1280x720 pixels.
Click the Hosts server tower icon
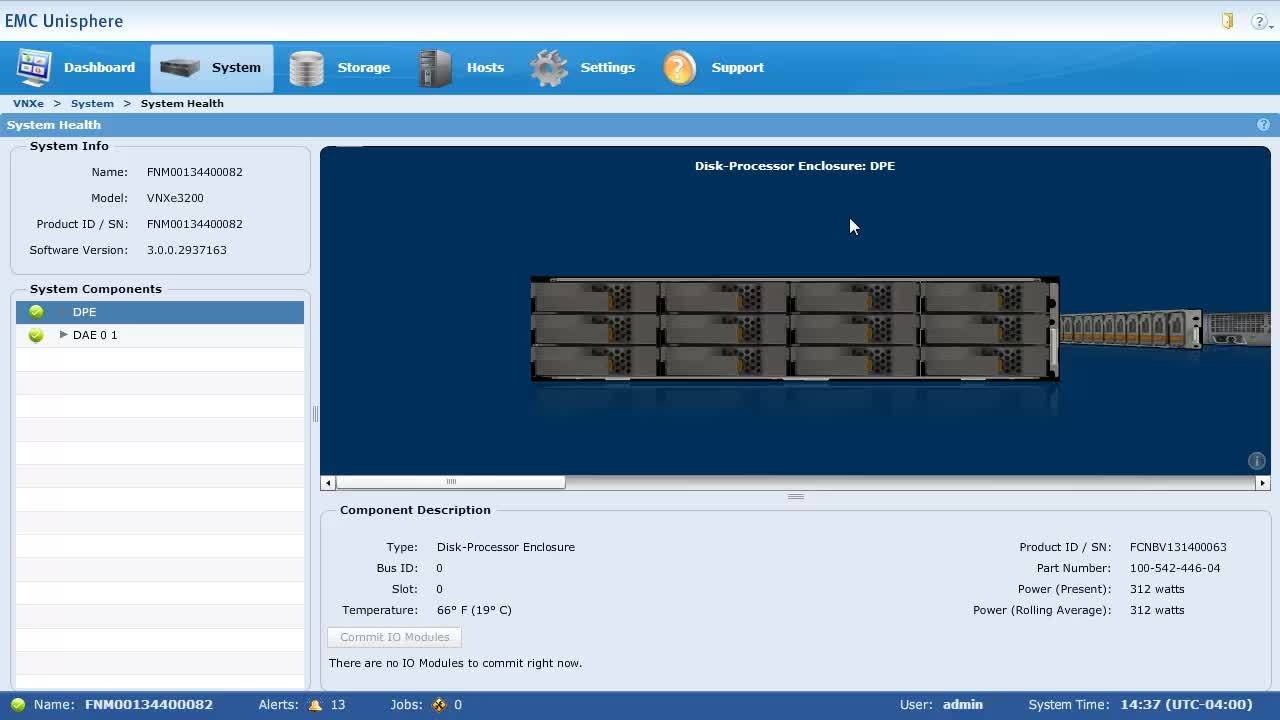pos(435,68)
